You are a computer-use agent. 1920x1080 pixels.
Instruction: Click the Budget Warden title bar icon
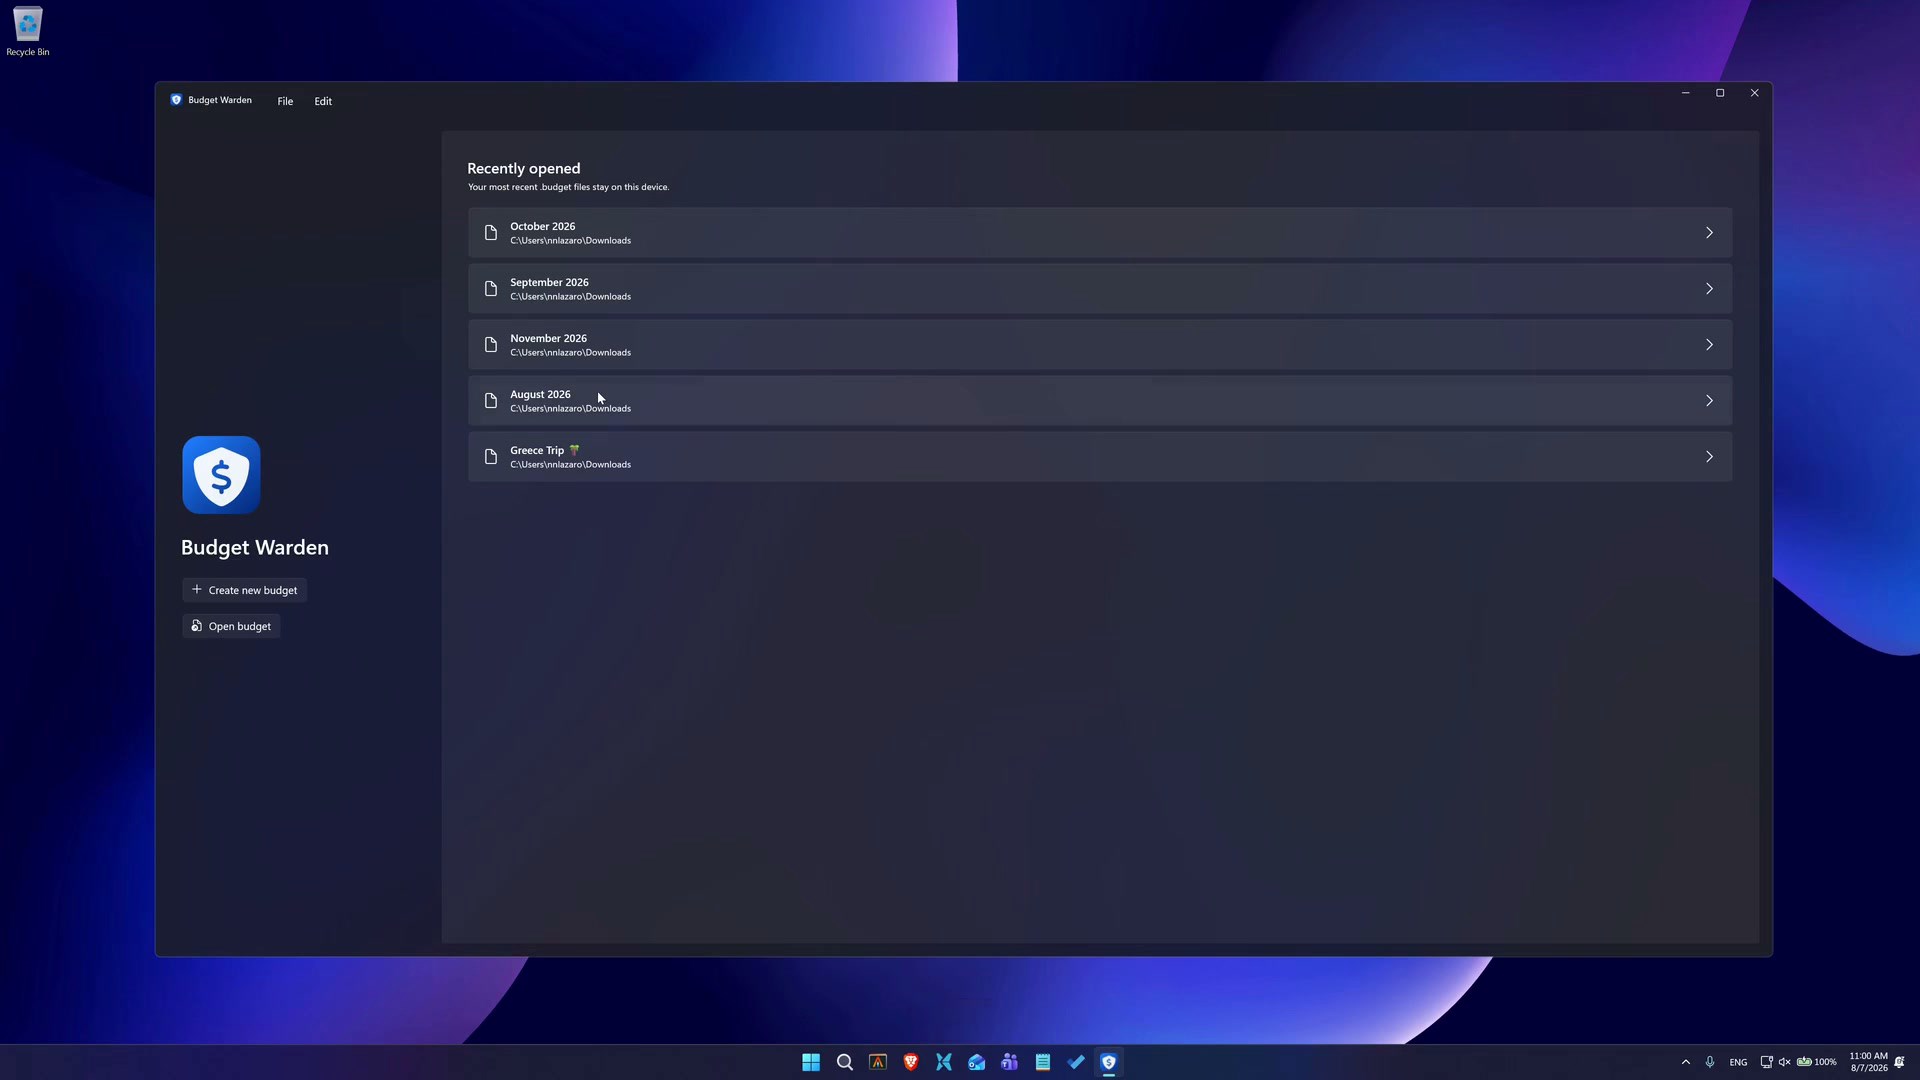pos(176,100)
